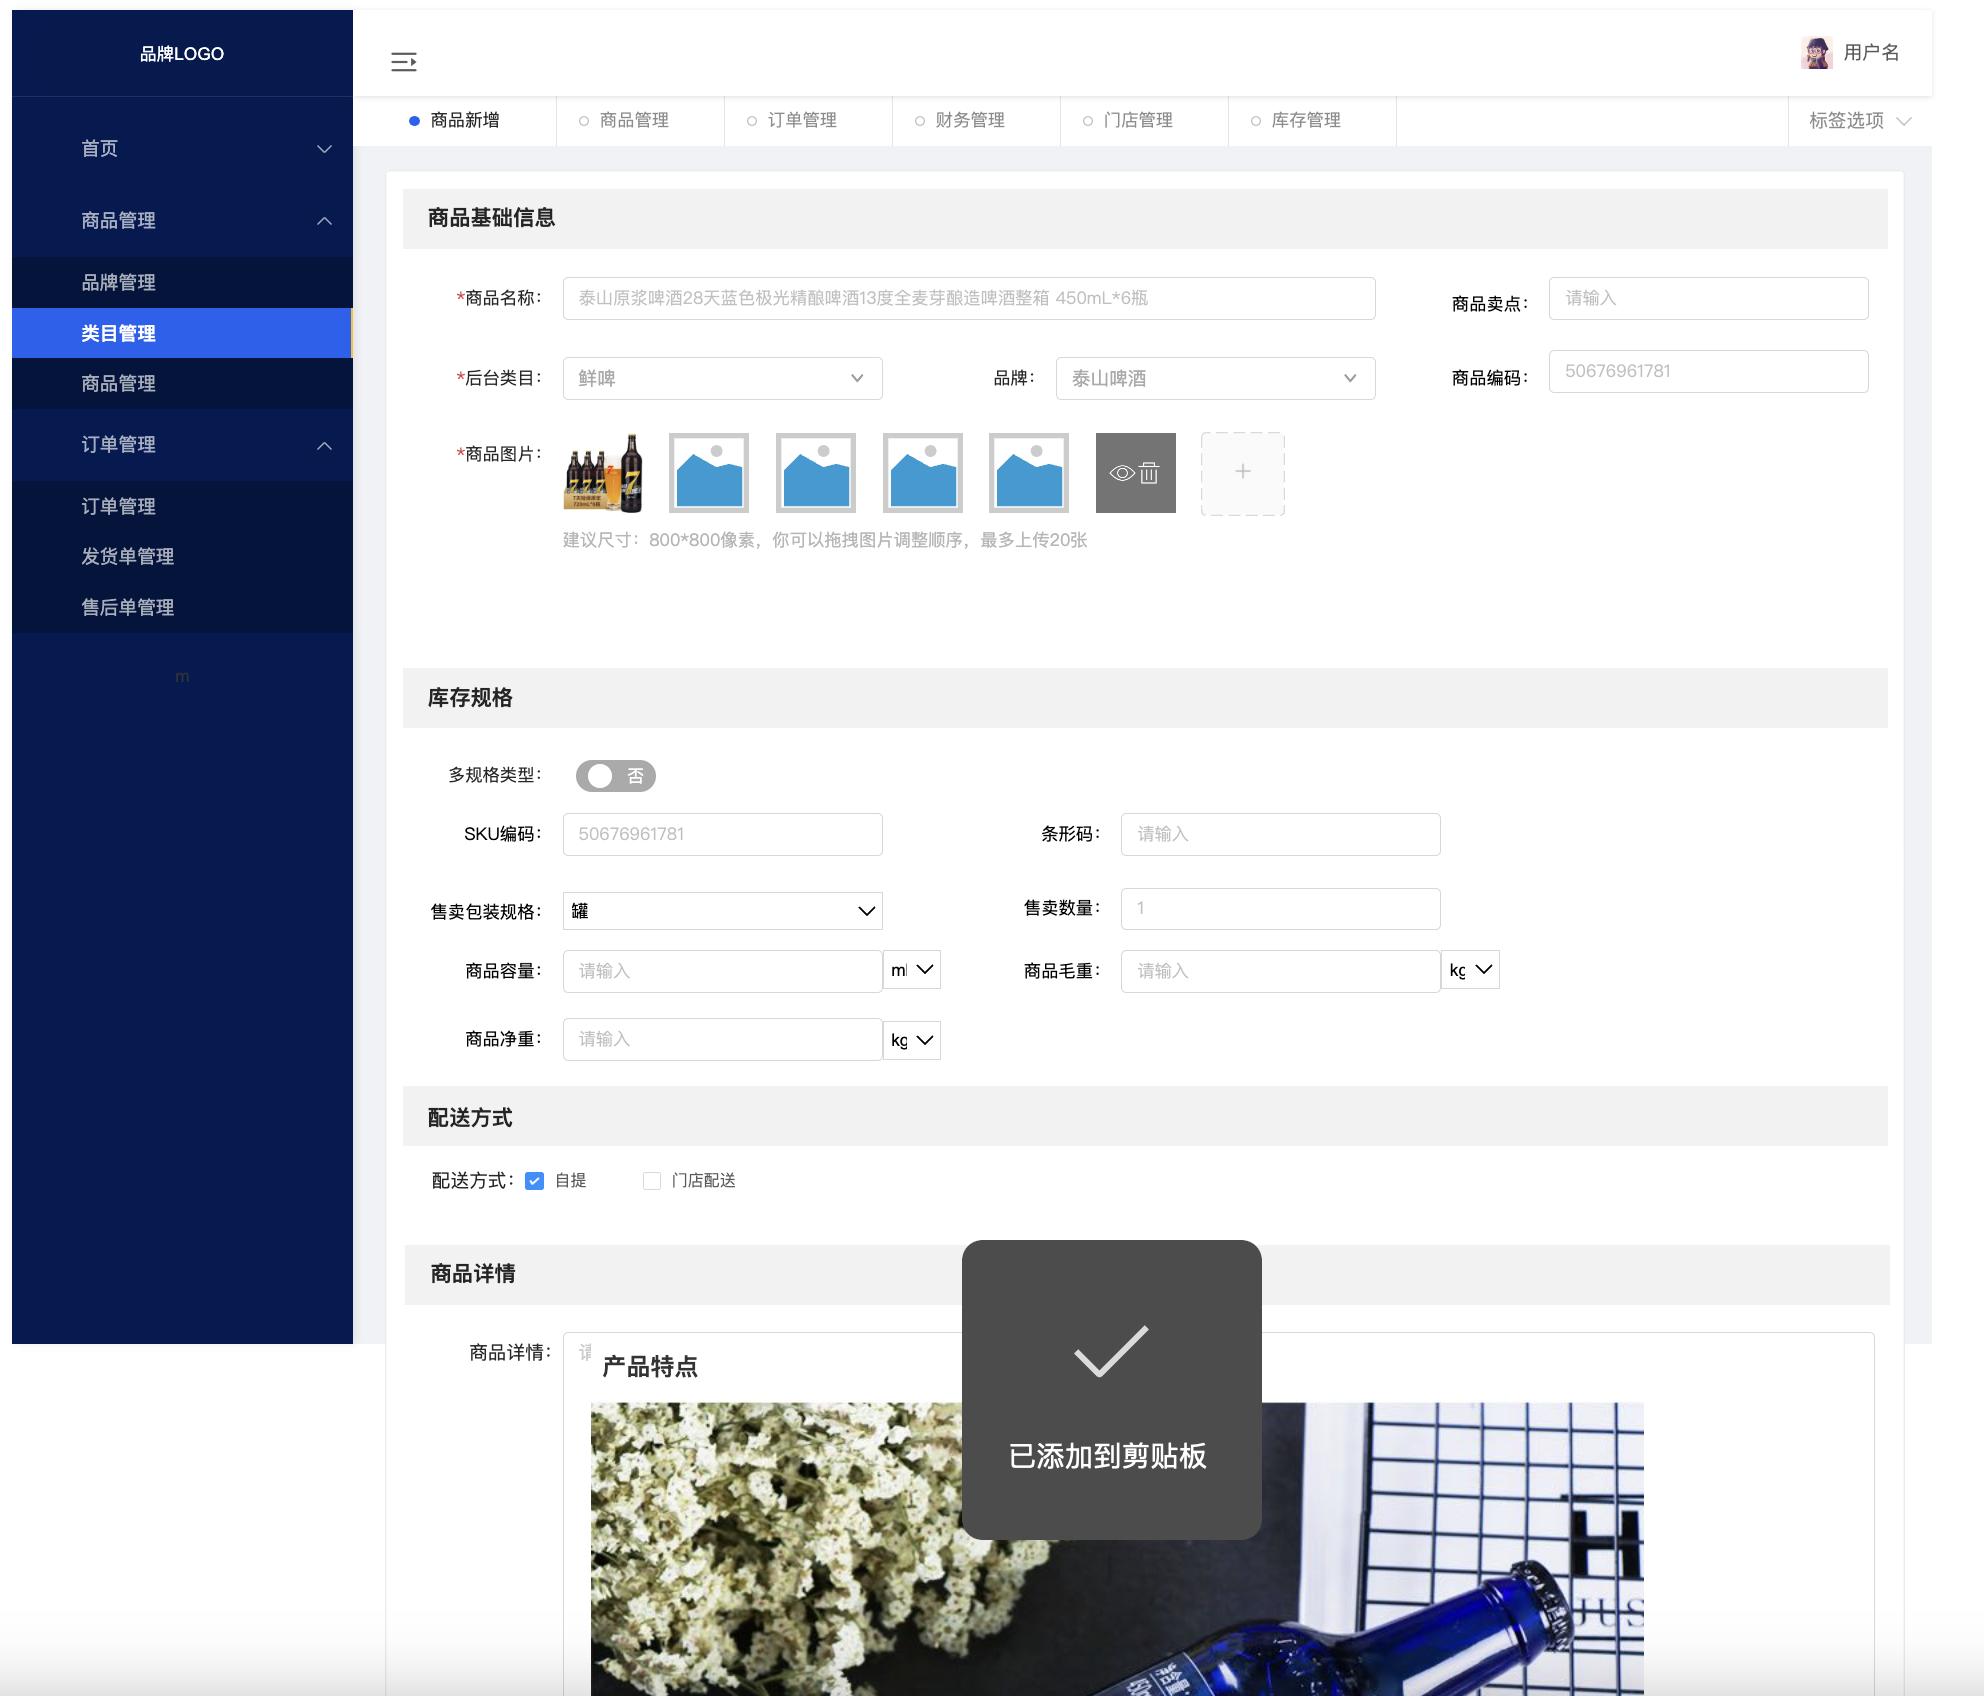Select the fourth blue placeholder image
Screen dimensions: 1984x1696
(1029, 473)
